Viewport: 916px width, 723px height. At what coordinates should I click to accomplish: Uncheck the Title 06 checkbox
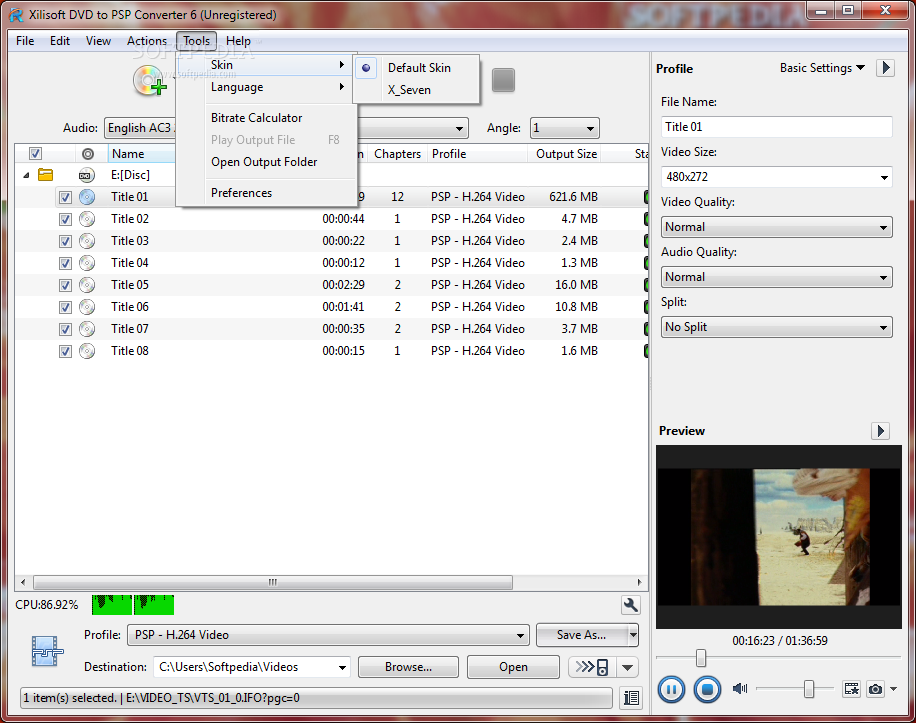pyautogui.click(x=65, y=307)
